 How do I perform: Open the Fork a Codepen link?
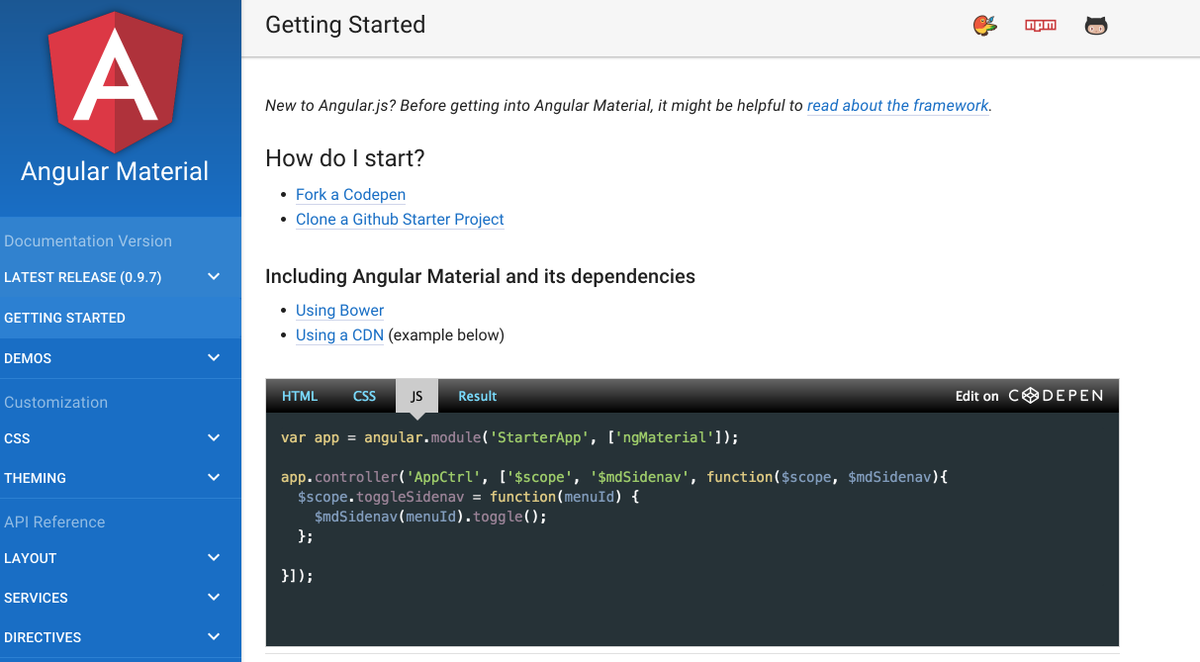350,194
